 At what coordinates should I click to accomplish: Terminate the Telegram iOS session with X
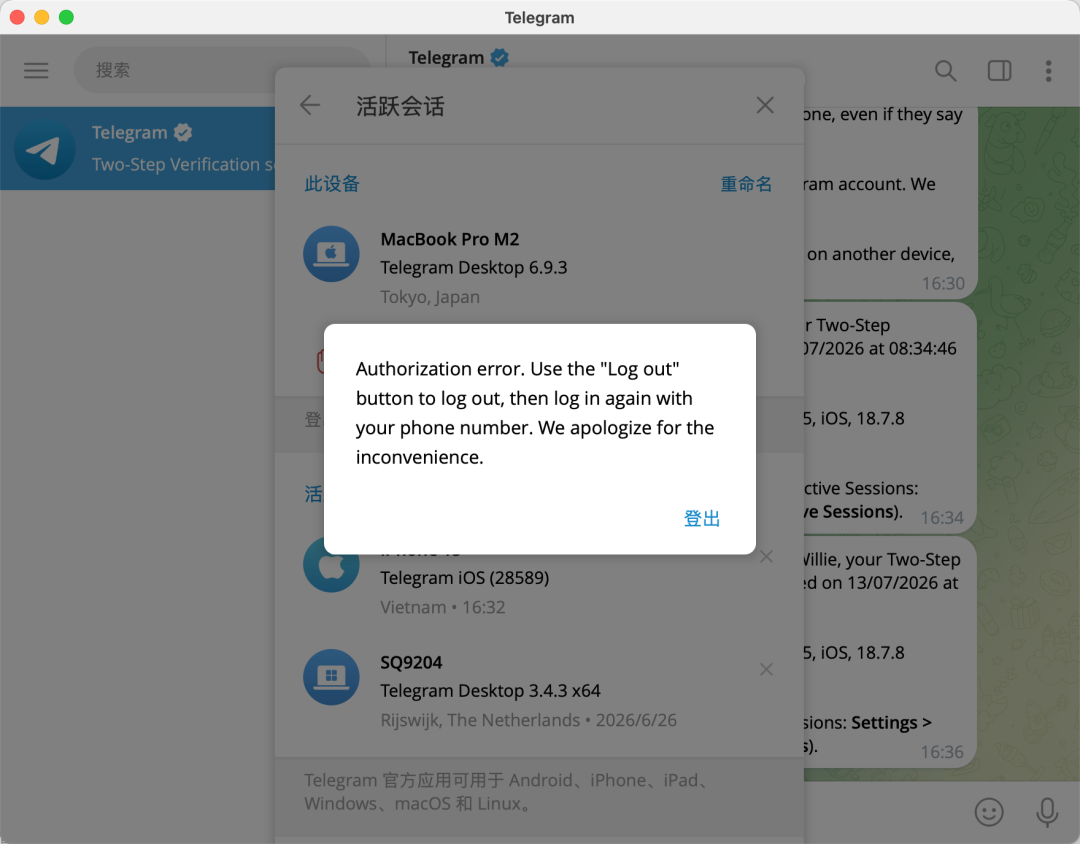tap(766, 556)
